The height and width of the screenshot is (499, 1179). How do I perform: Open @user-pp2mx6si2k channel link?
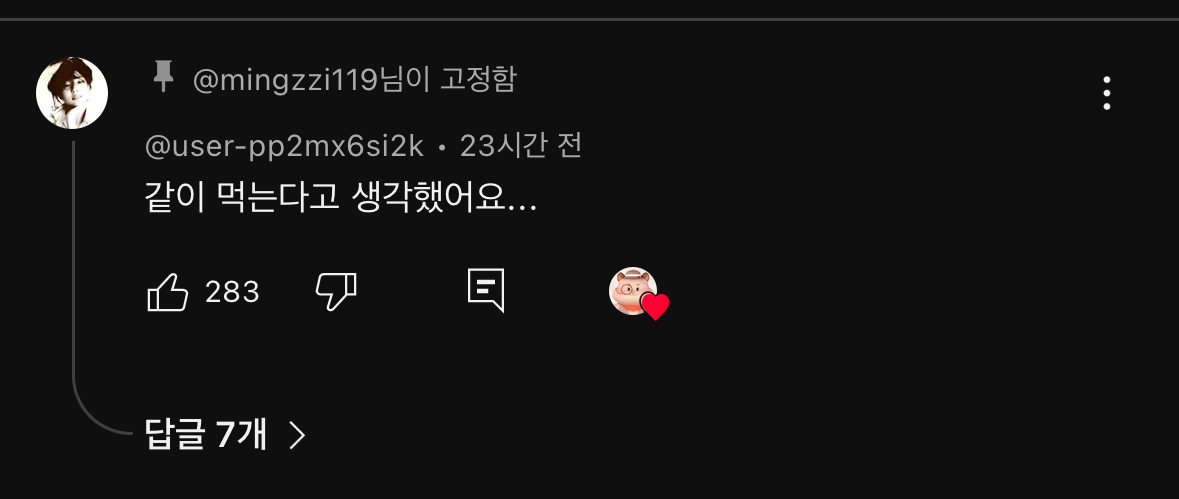(284, 146)
